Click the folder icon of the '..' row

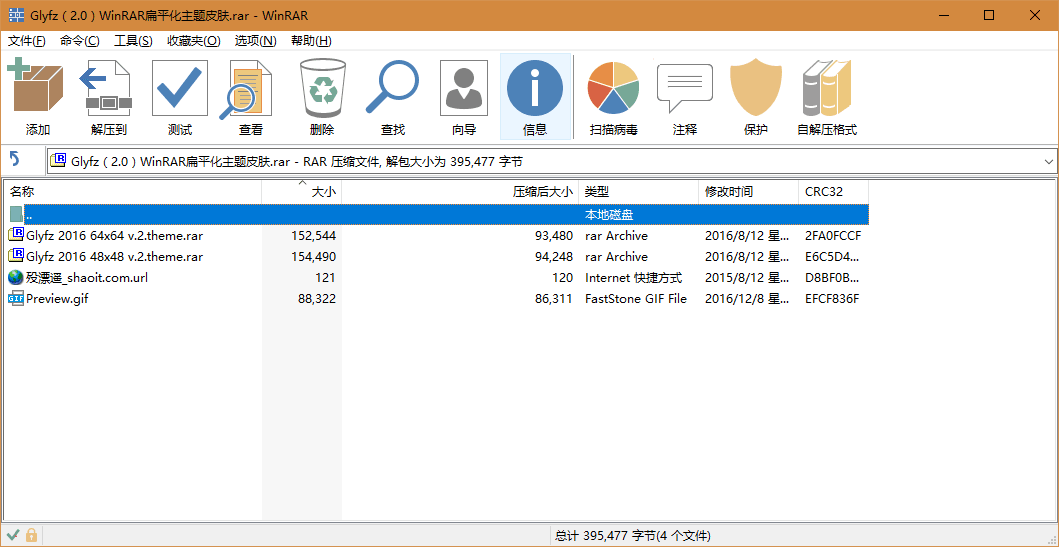pos(16,215)
